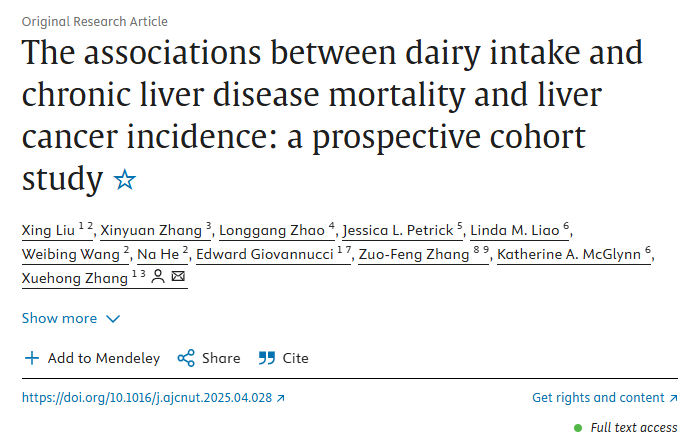Open Xuehong Zhang author details
The height and width of the screenshot is (444, 695).
click(x=75, y=277)
